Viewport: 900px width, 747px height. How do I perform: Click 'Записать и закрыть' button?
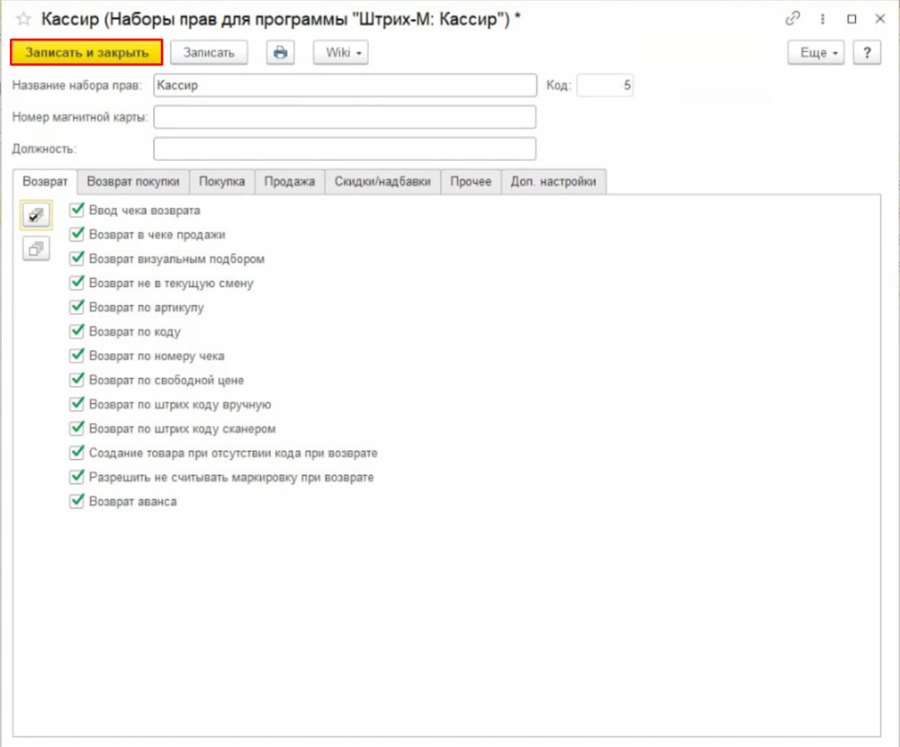point(87,53)
